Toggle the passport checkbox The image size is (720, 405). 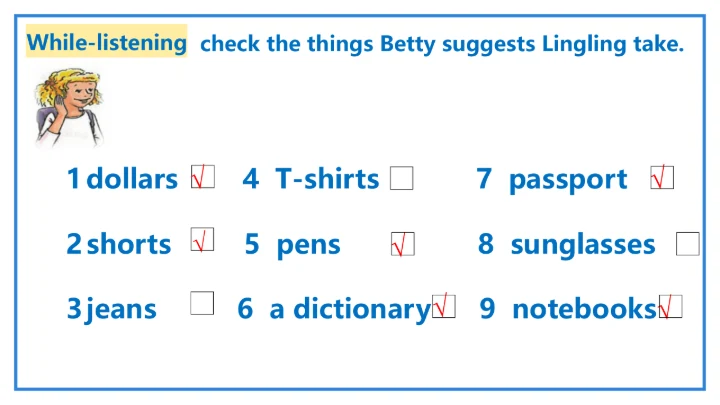coord(662,178)
